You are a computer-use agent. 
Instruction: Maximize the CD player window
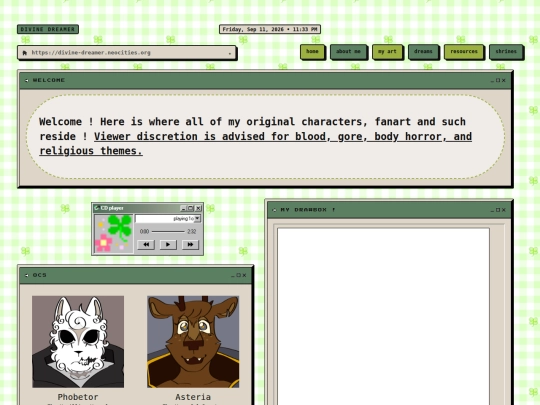190,208
